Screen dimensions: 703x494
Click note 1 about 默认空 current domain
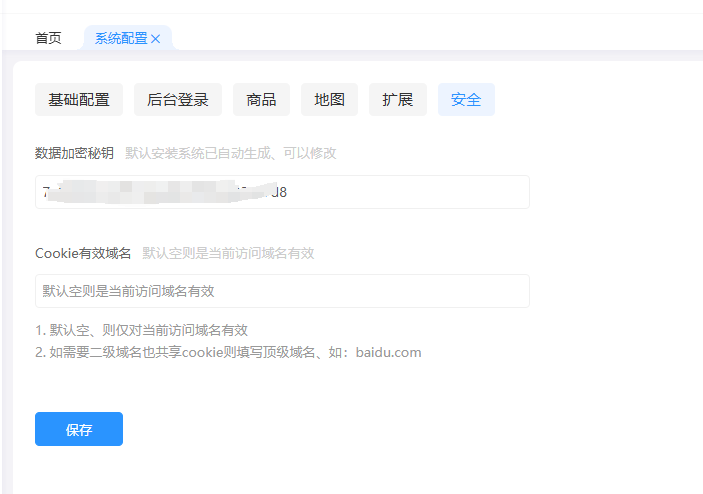(x=141, y=330)
